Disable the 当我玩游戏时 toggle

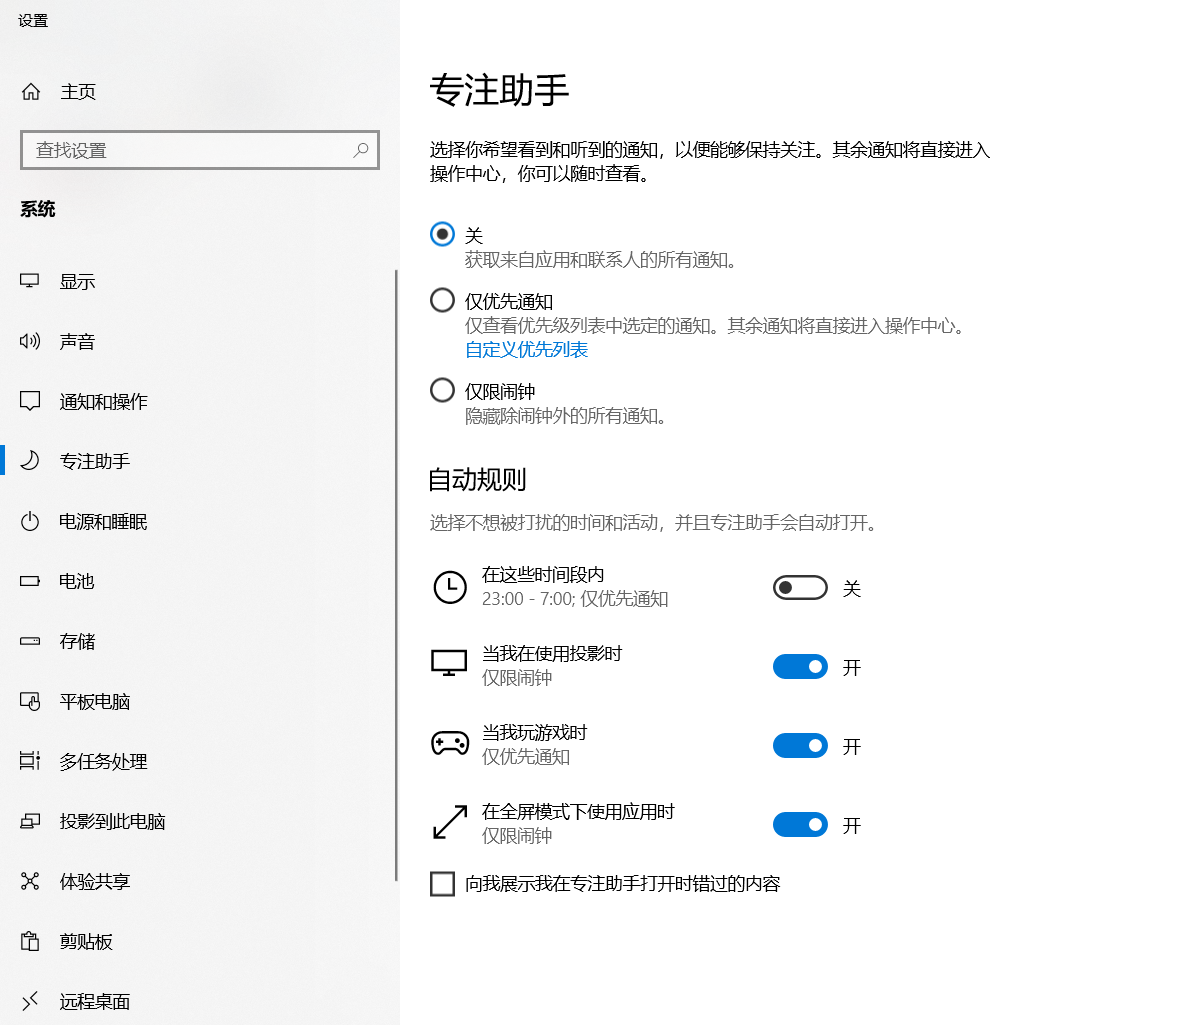(x=800, y=746)
